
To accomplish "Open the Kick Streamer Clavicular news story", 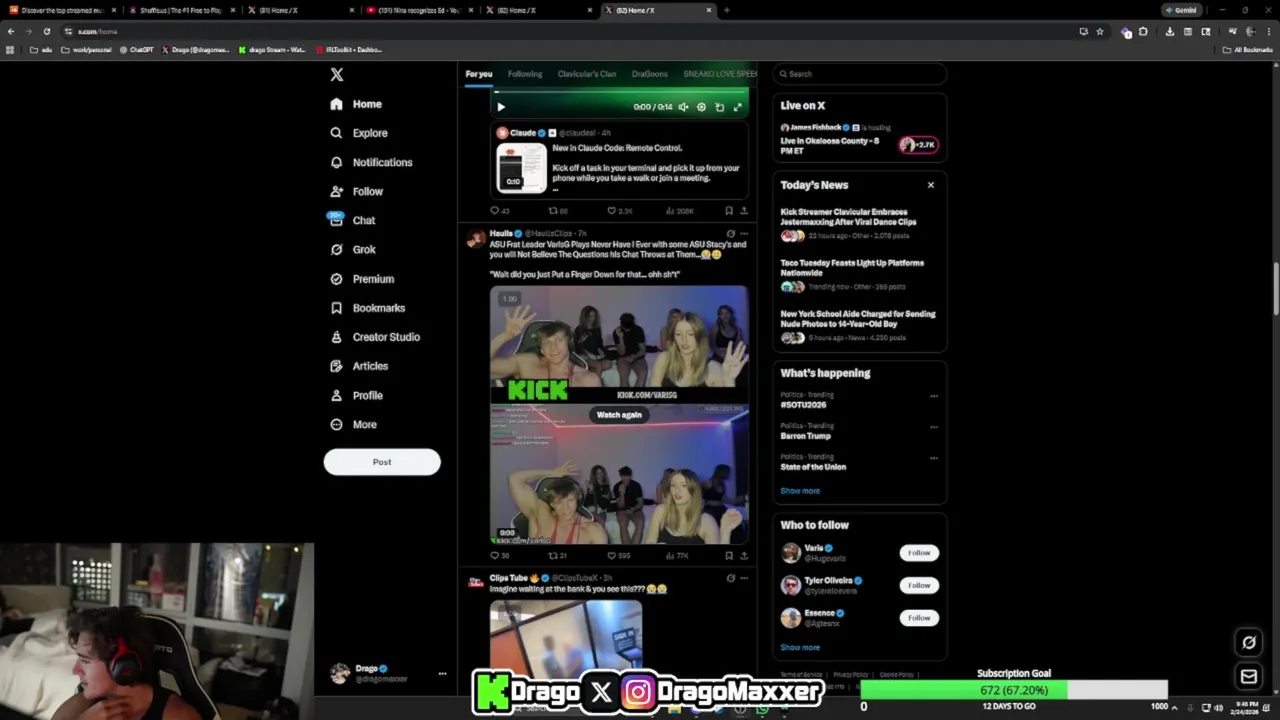I will click(x=859, y=225).
